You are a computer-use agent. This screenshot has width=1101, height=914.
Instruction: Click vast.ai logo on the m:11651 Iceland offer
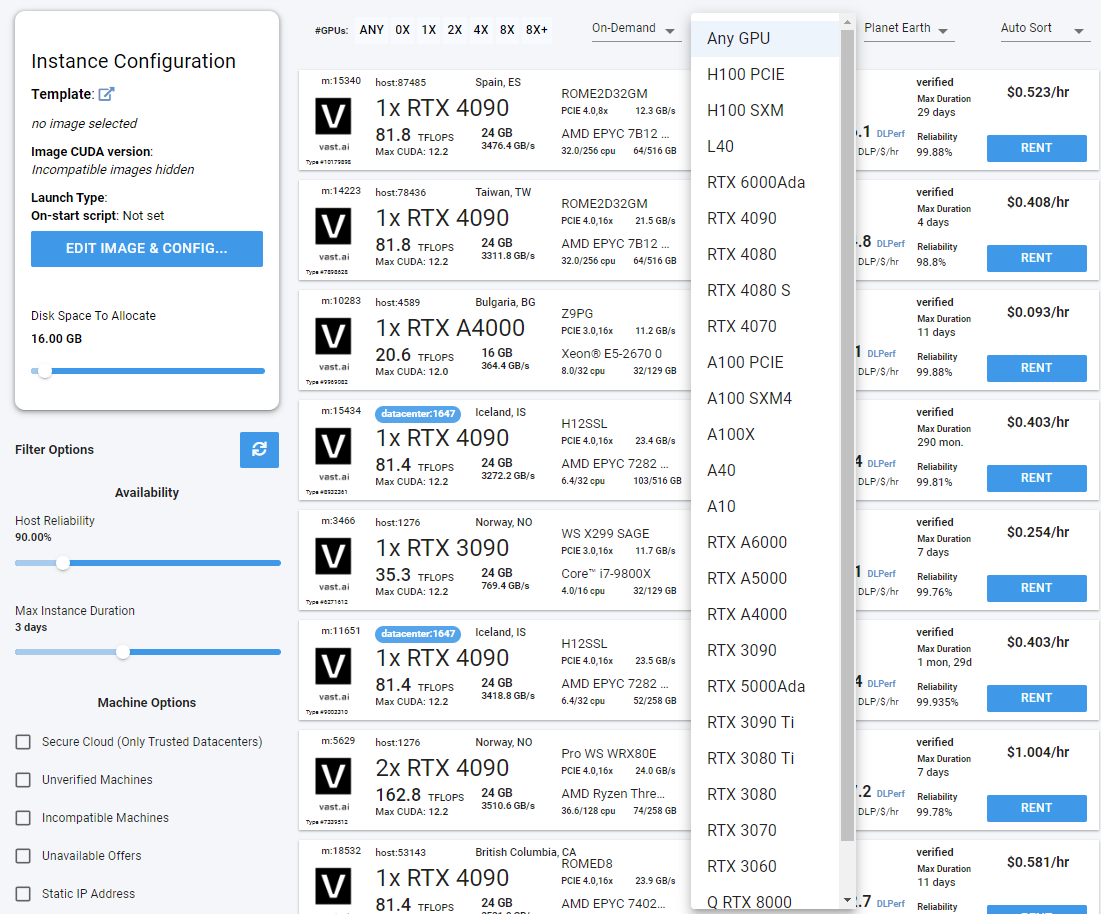pos(333,666)
